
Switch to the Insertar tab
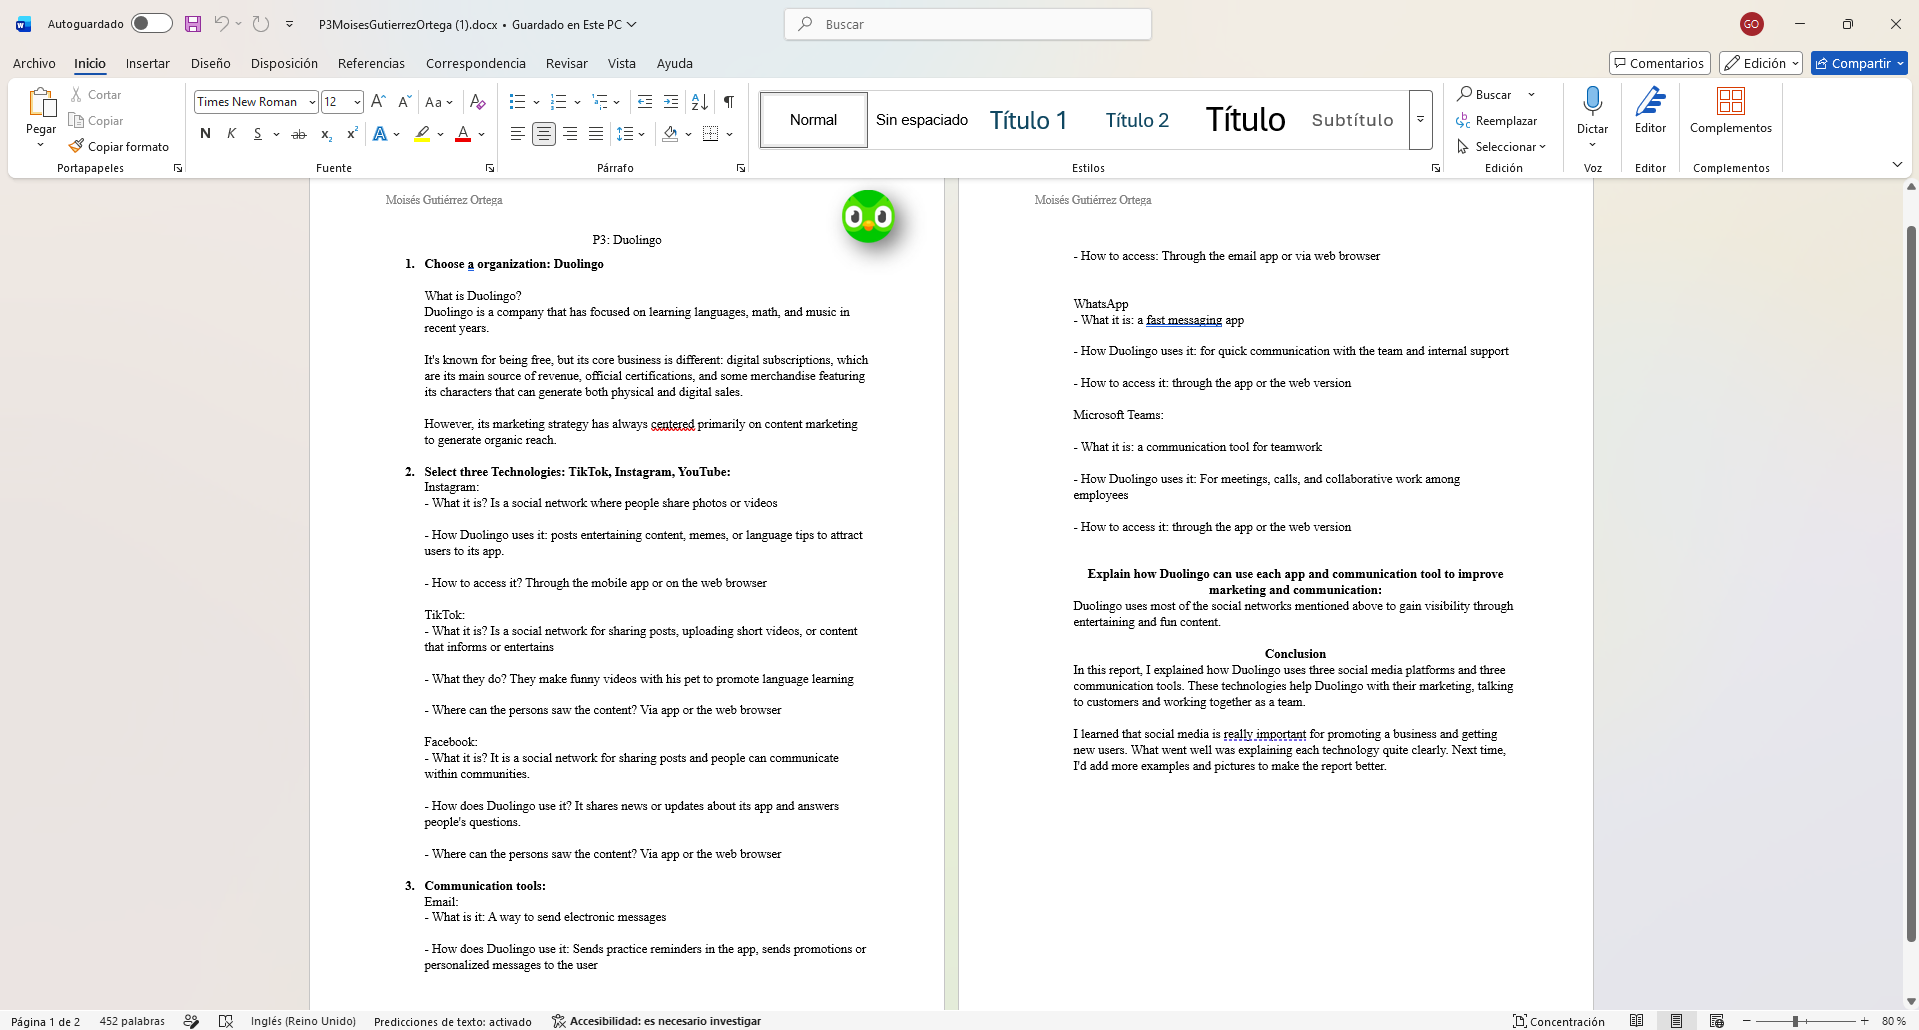click(x=147, y=63)
